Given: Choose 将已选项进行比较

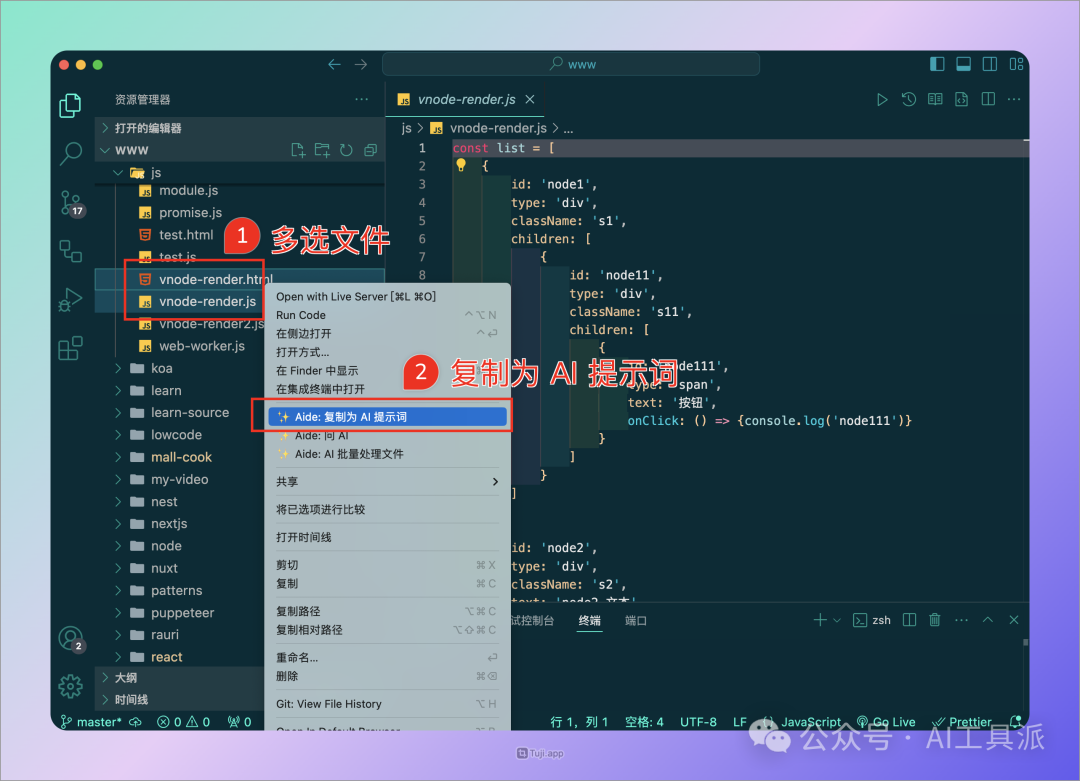Looking at the screenshot, I should tap(387, 510).
